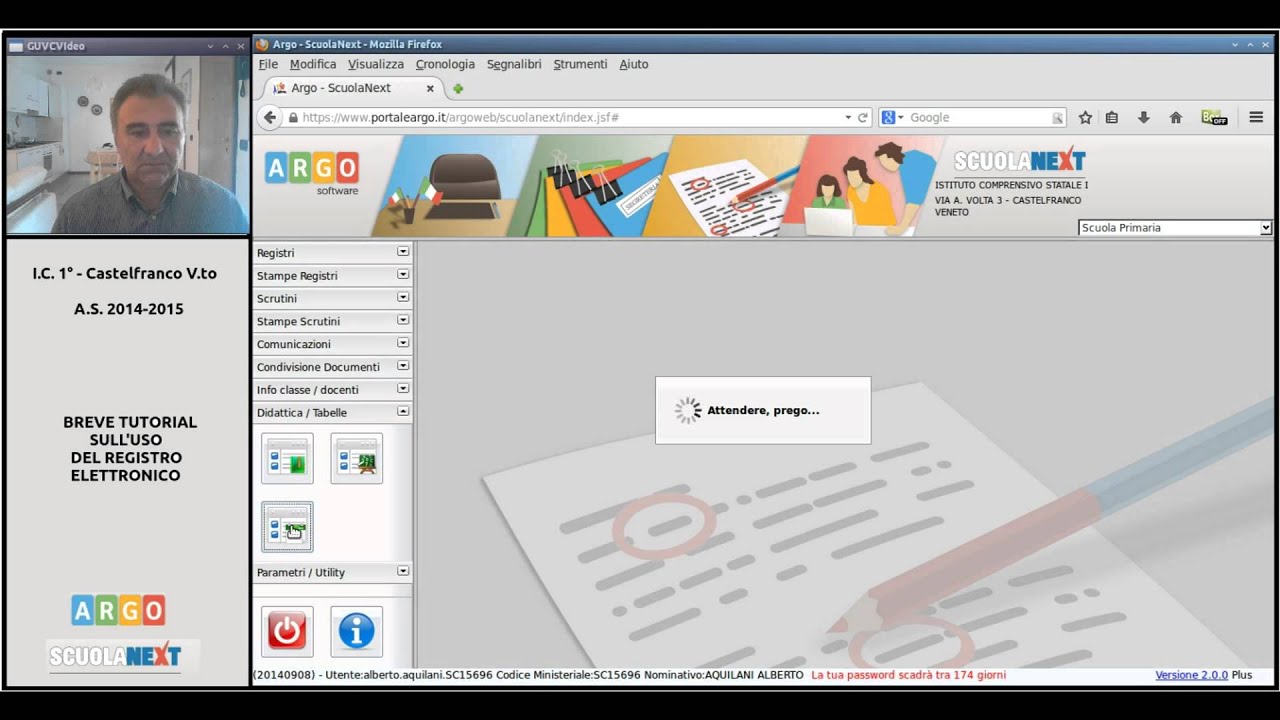This screenshot has width=1280, height=720.
Task: Open the green ruler table icon under Didattica
Action: [x=287, y=459]
